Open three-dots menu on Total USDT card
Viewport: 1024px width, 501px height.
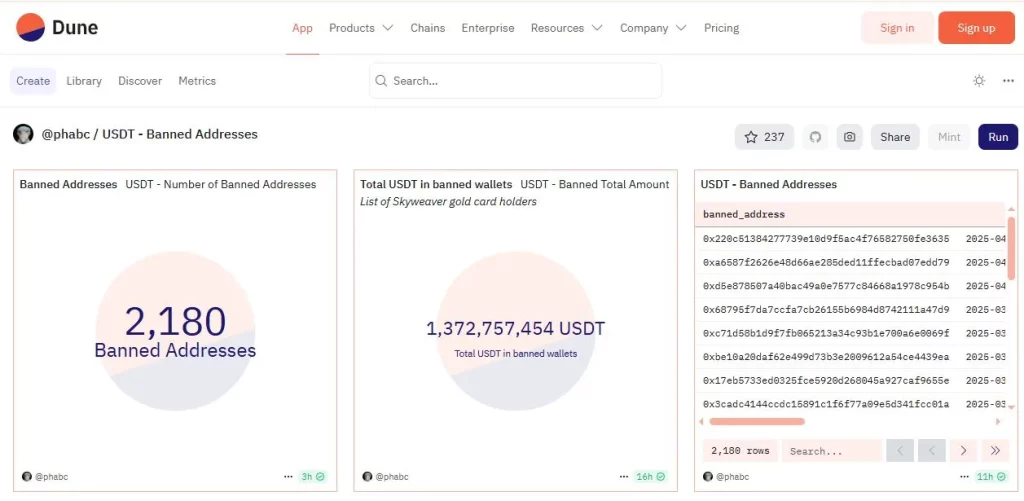point(624,477)
